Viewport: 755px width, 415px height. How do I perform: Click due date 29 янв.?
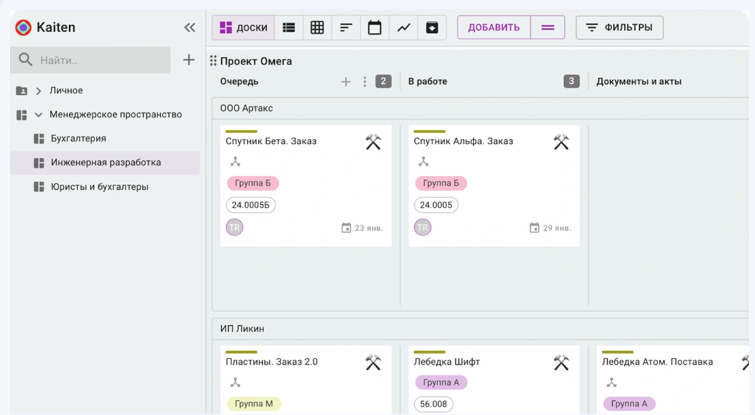tap(550, 228)
